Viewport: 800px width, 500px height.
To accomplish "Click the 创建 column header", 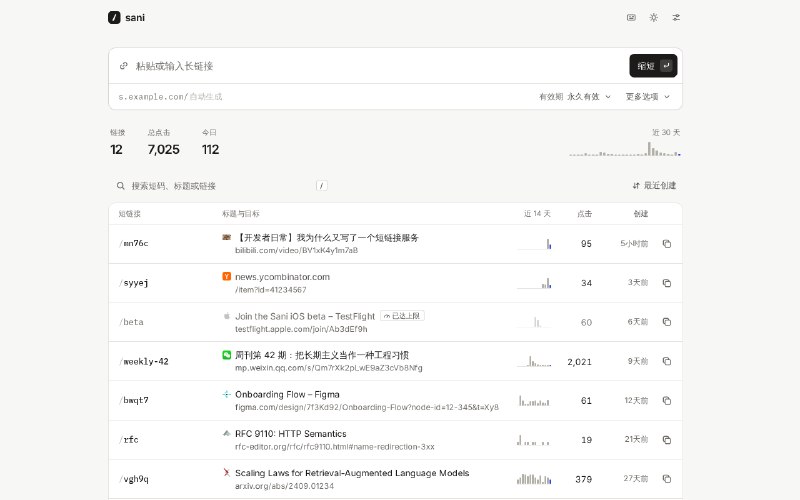I will tap(641, 214).
